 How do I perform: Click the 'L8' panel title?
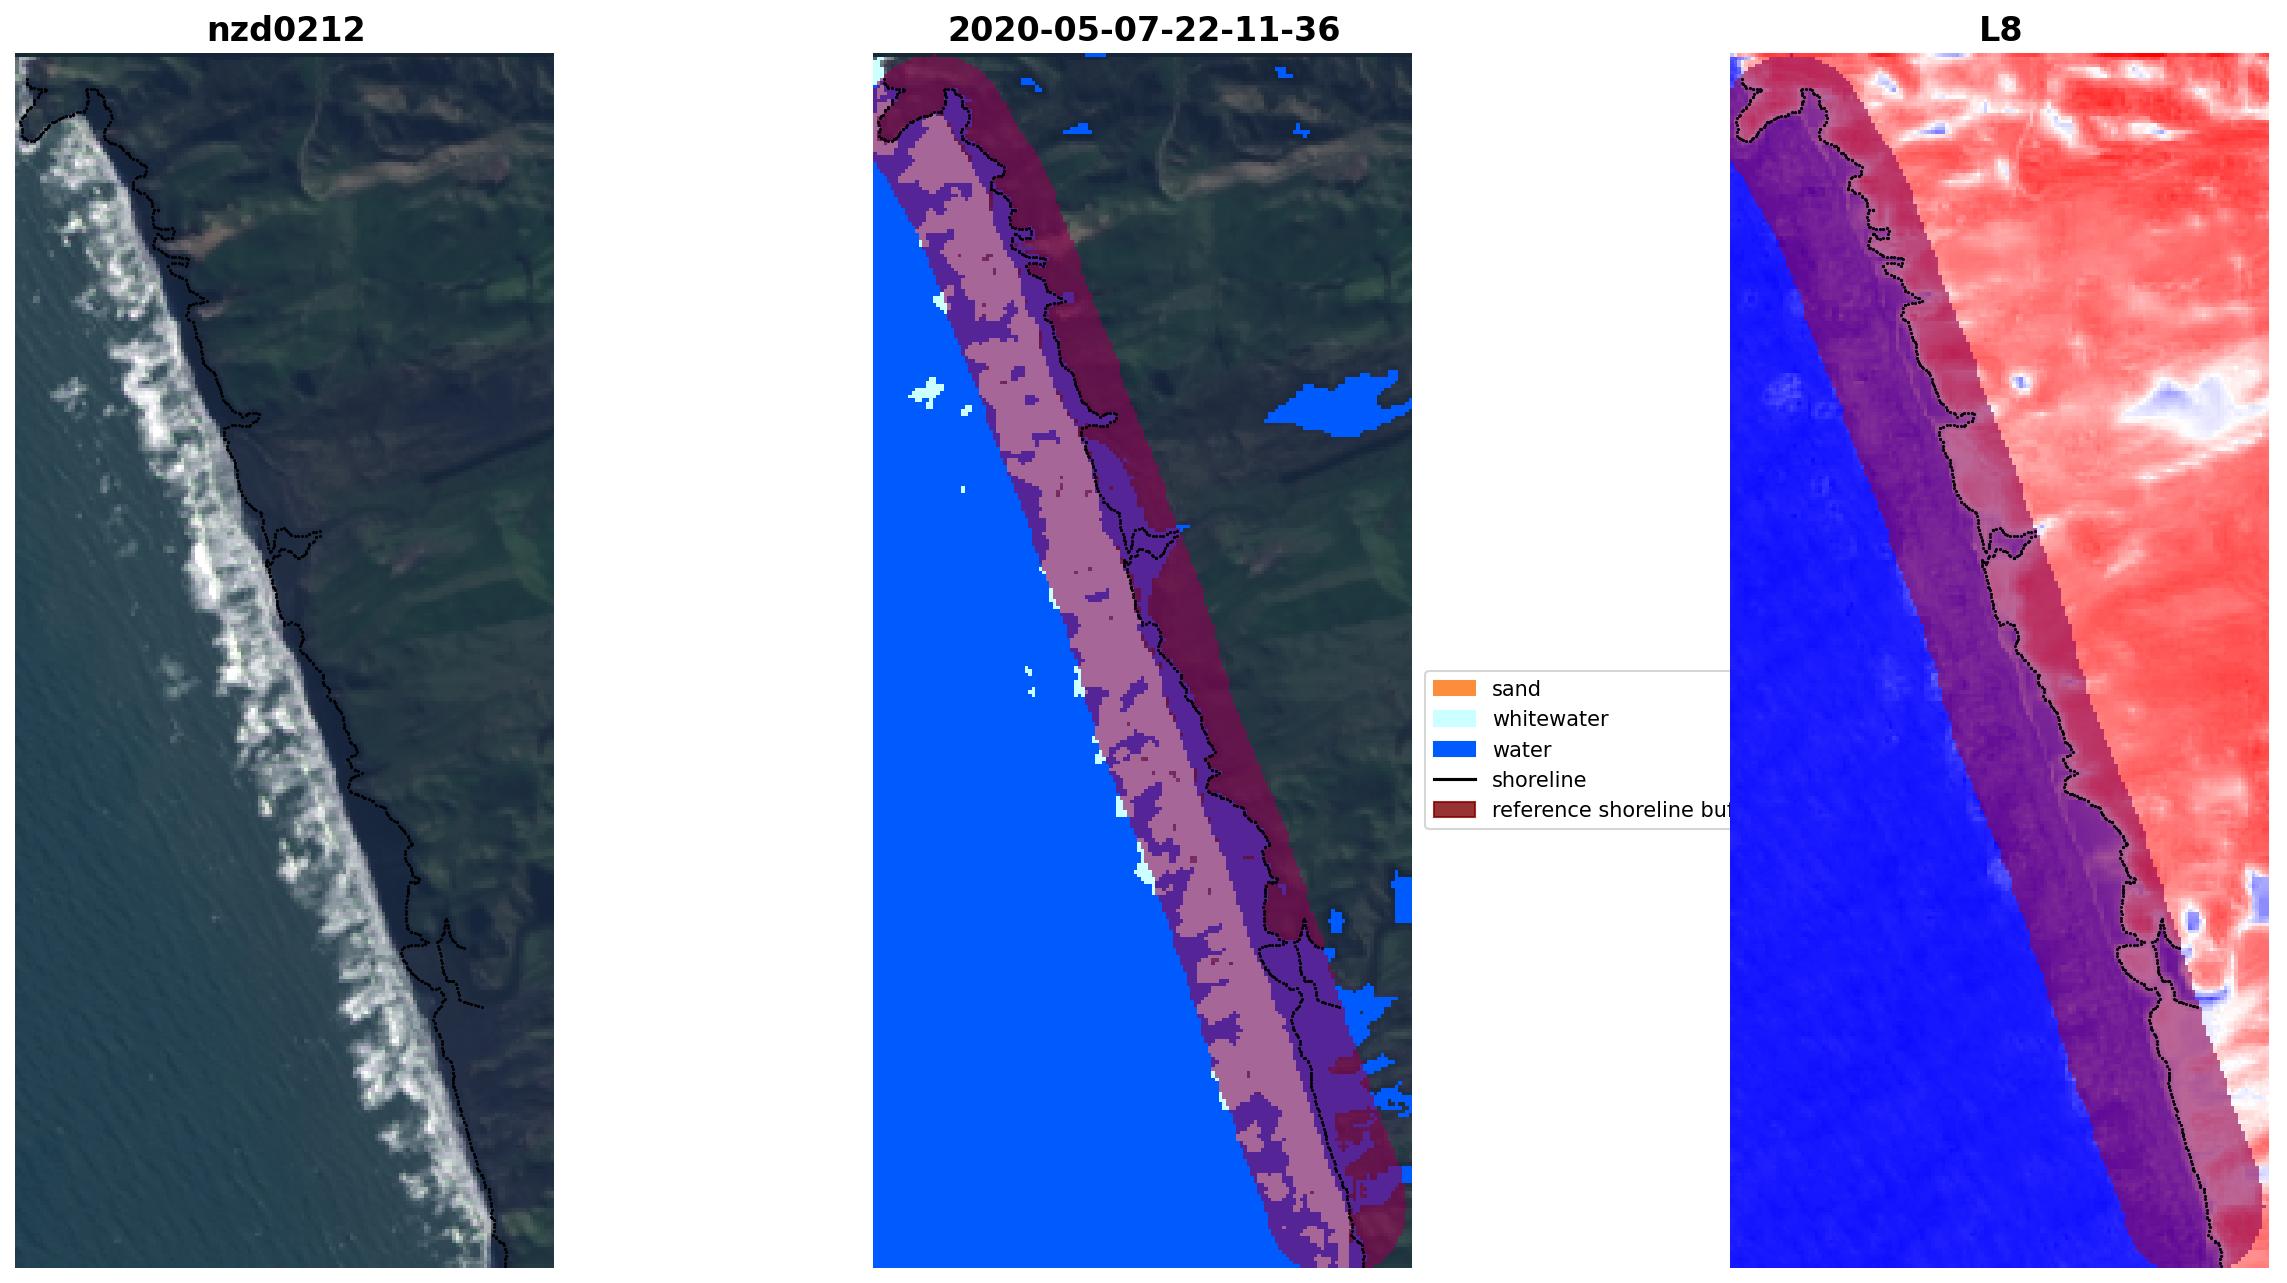point(1999,30)
